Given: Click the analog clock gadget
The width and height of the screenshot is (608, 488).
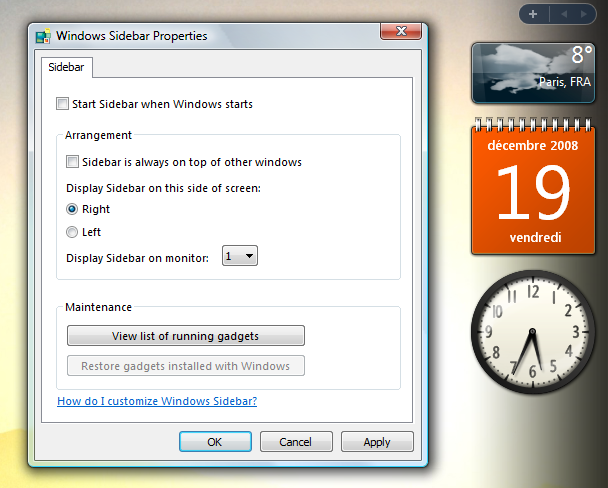Looking at the screenshot, I should (533, 332).
